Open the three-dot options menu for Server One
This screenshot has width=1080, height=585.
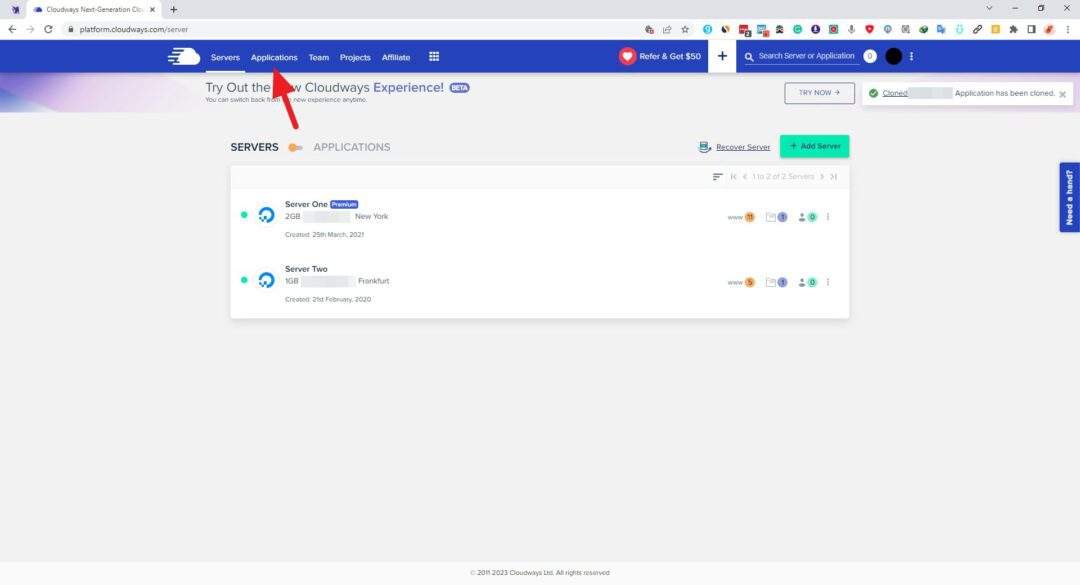point(828,217)
